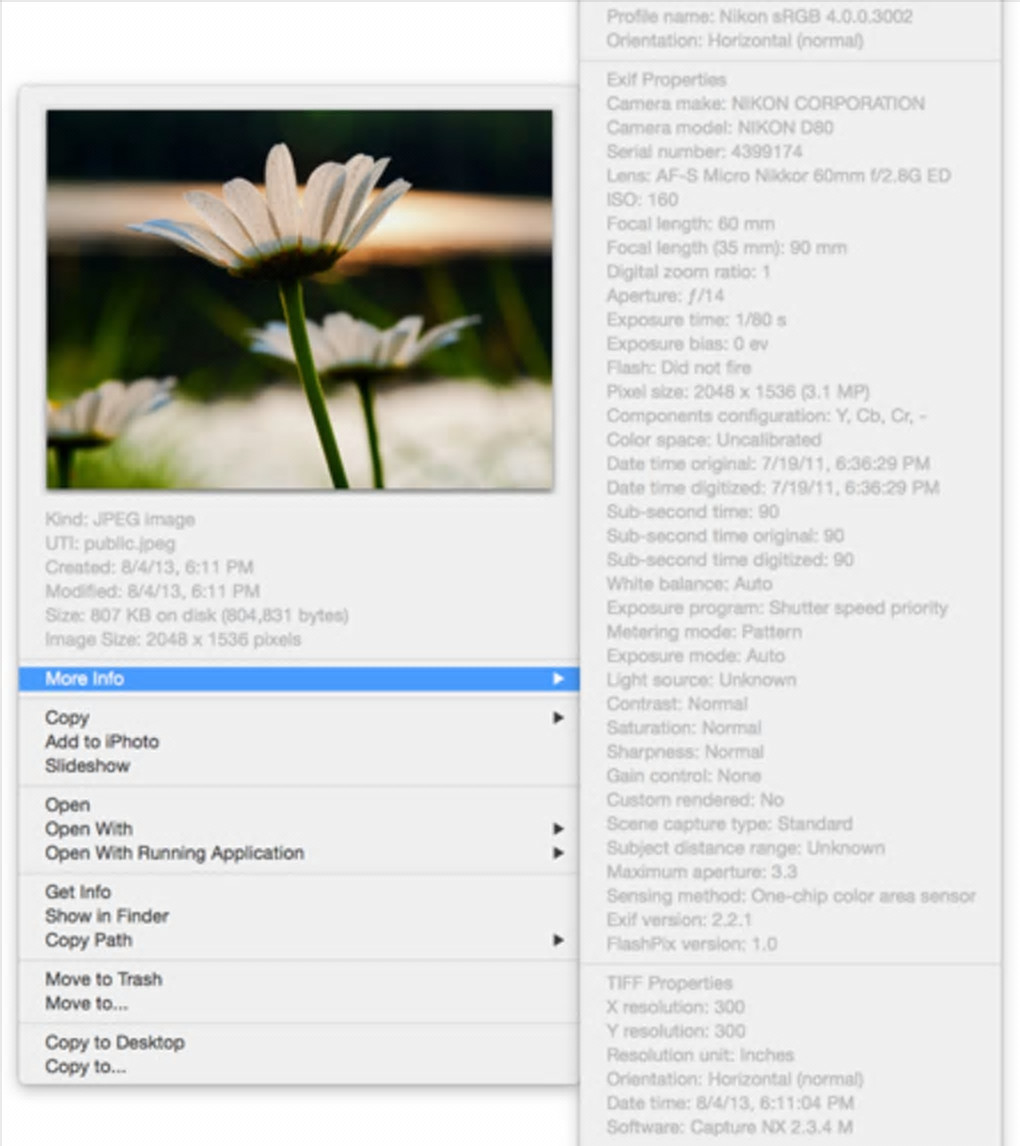Click Exposure time: 1/80 s entry
Screen dimensions: 1020x1146
pos(696,319)
